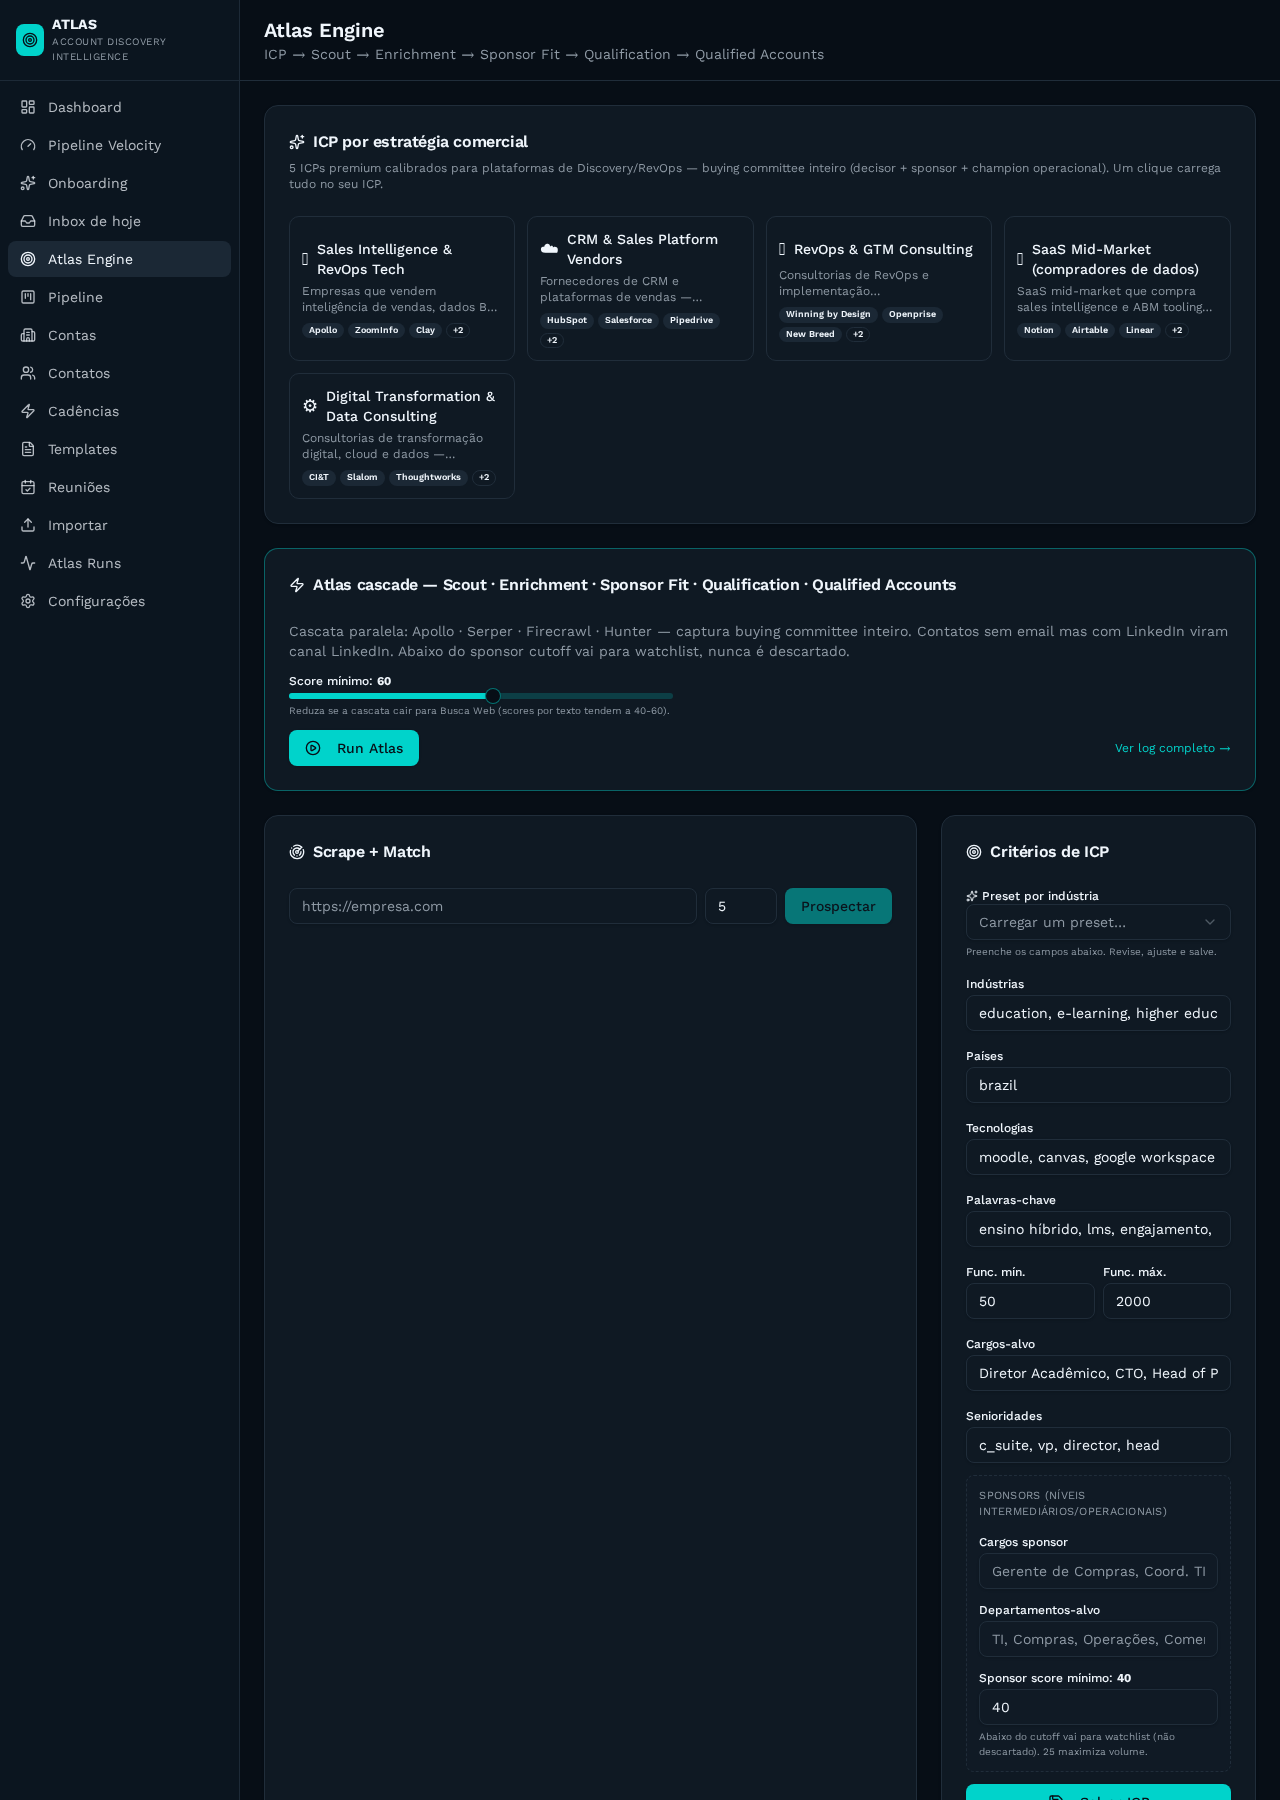Image resolution: width=1280 pixels, height=1800 pixels.
Task: Click the Run Atlas button
Action: coord(354,748)
